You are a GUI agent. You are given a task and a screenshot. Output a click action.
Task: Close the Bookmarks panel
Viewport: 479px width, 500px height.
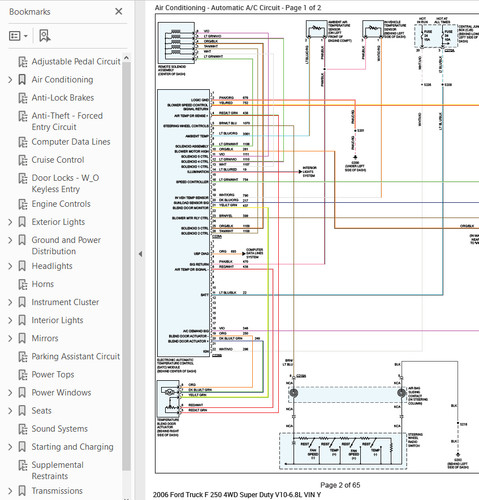pos(118,12)
